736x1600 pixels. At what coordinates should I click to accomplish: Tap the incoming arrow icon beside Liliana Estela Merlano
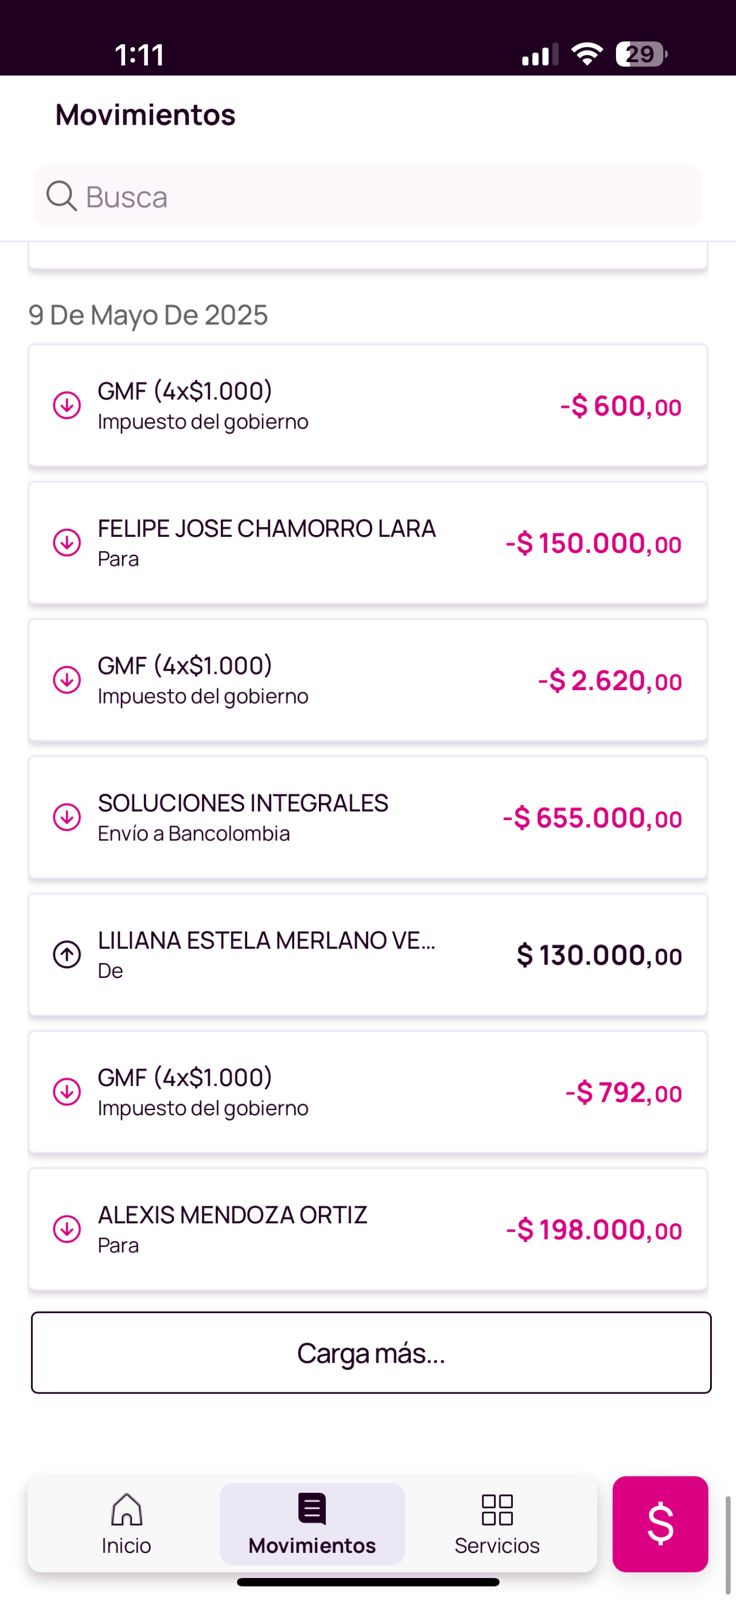(x=67, y=955)
